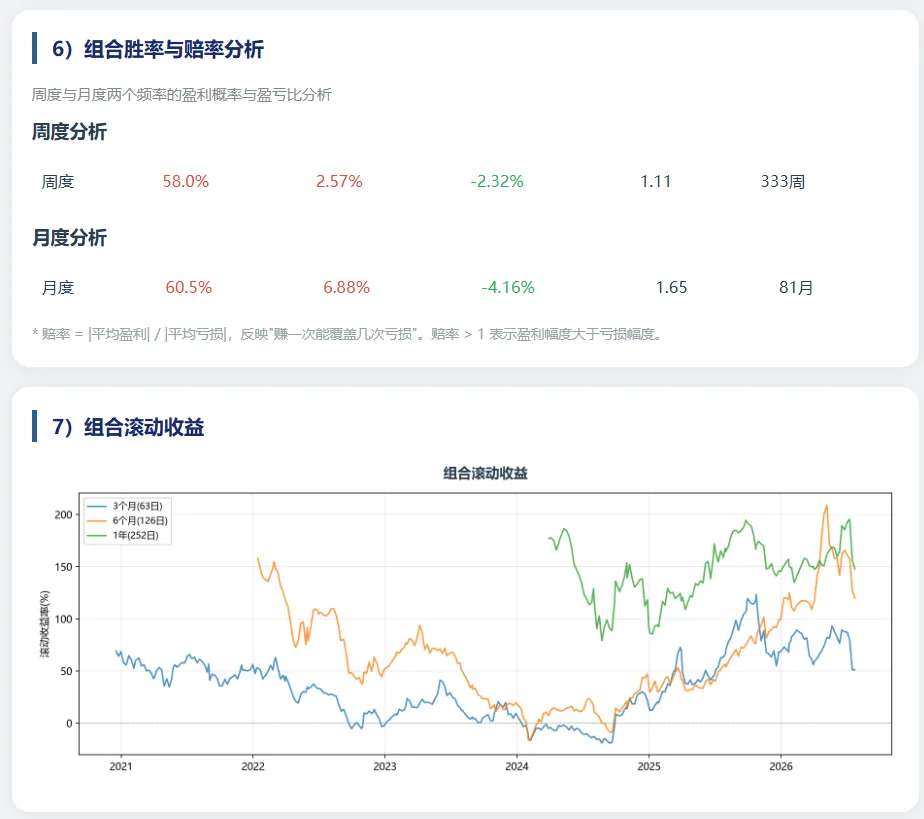Click the monthly average loss -4.16%
924x819 pixels.
coord(508,288)
